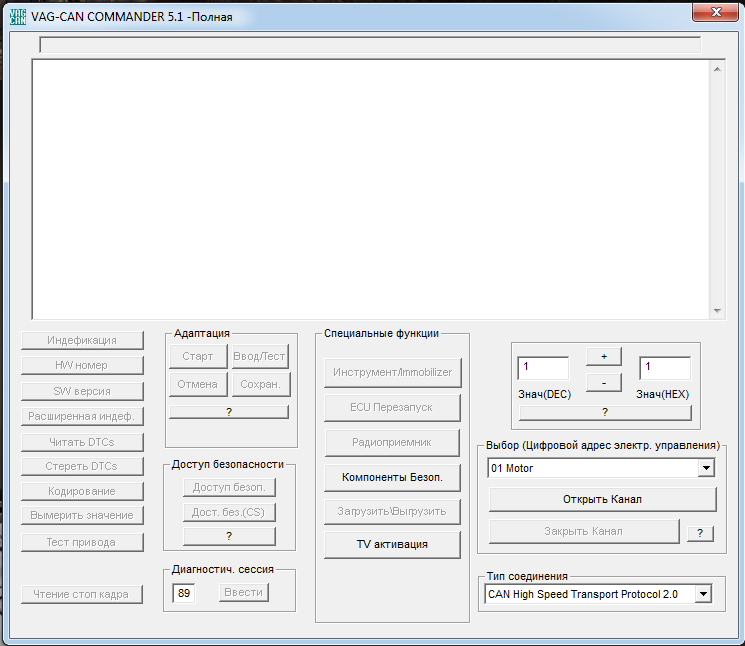Click the Ввести session button
The height and width of the screenshot is (646, 745).
[244, 593]
